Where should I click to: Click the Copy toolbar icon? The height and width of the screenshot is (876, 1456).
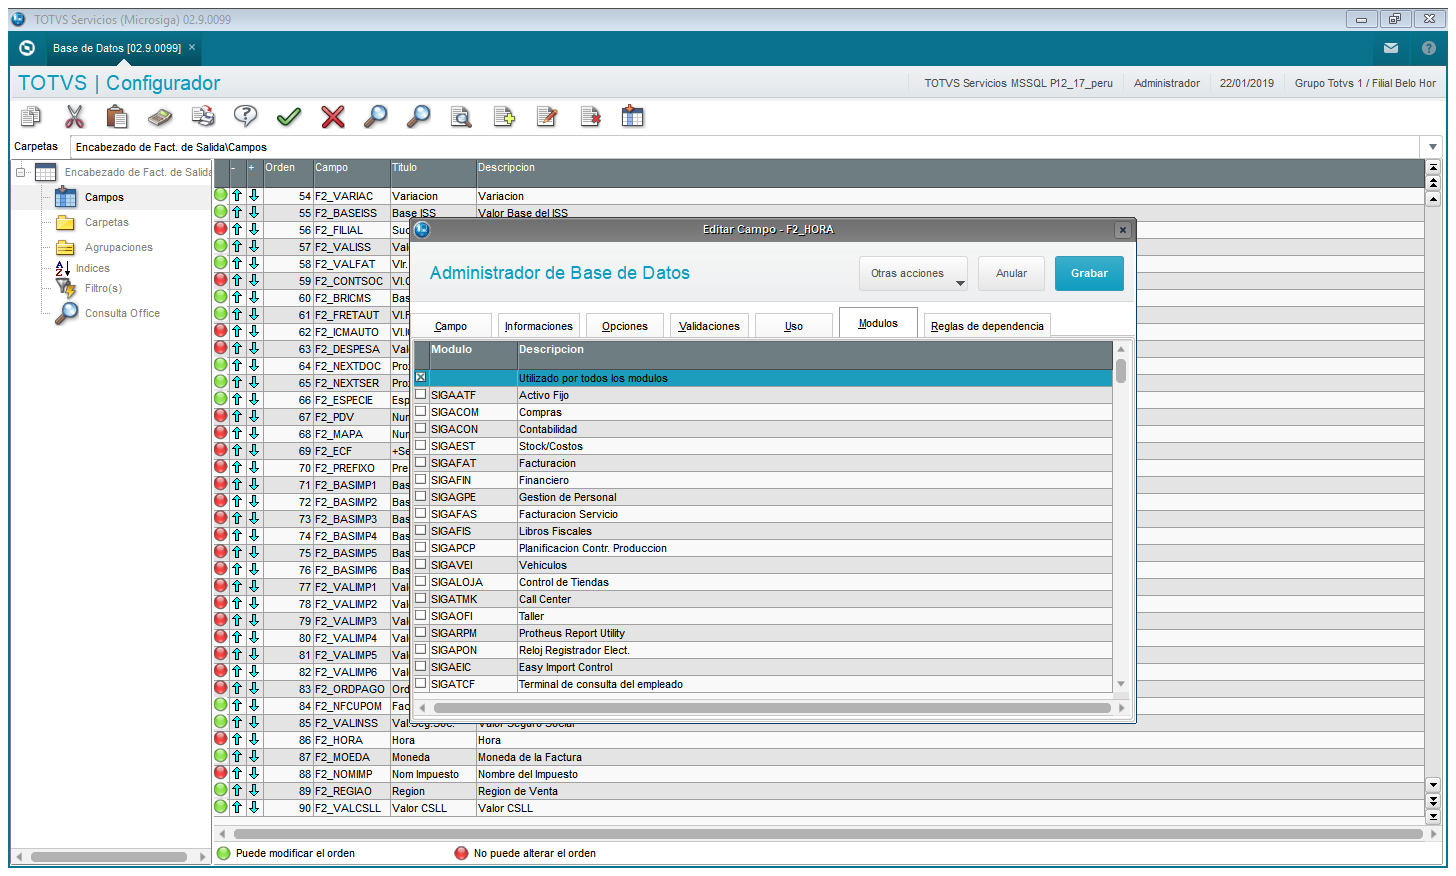pos(31,117)
